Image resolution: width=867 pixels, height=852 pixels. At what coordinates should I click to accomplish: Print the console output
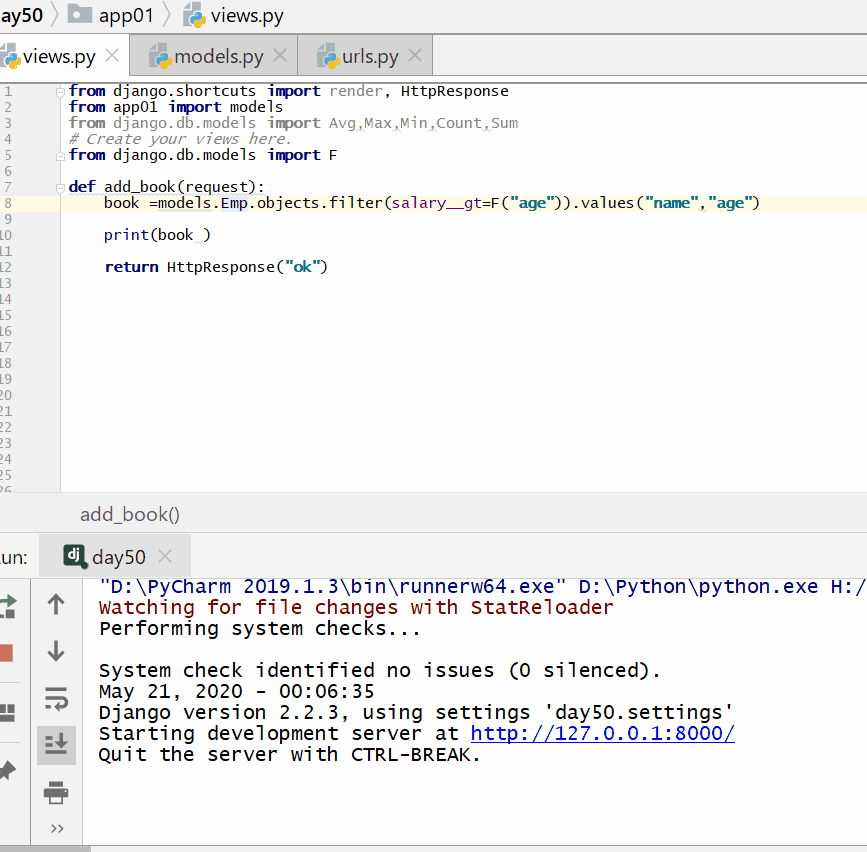(56, 793)
